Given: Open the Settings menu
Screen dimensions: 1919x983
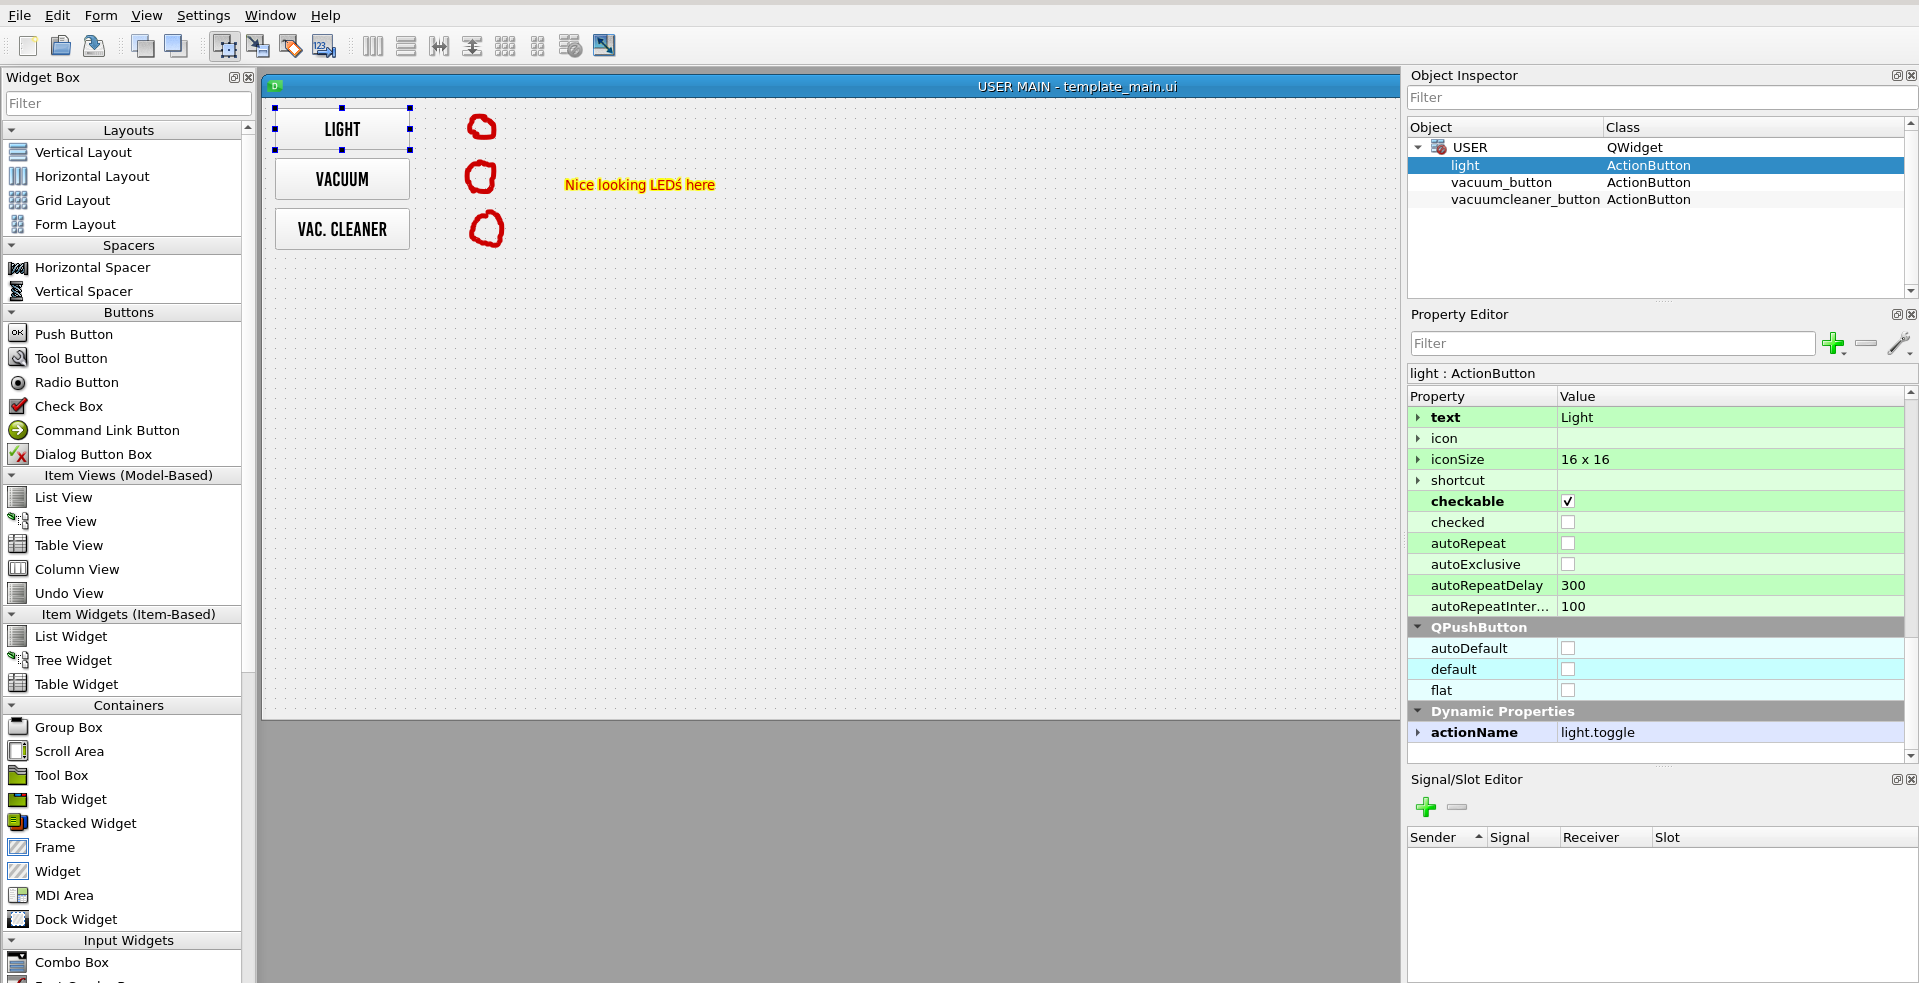Looking at the screenshot, I should pos(203,15).
